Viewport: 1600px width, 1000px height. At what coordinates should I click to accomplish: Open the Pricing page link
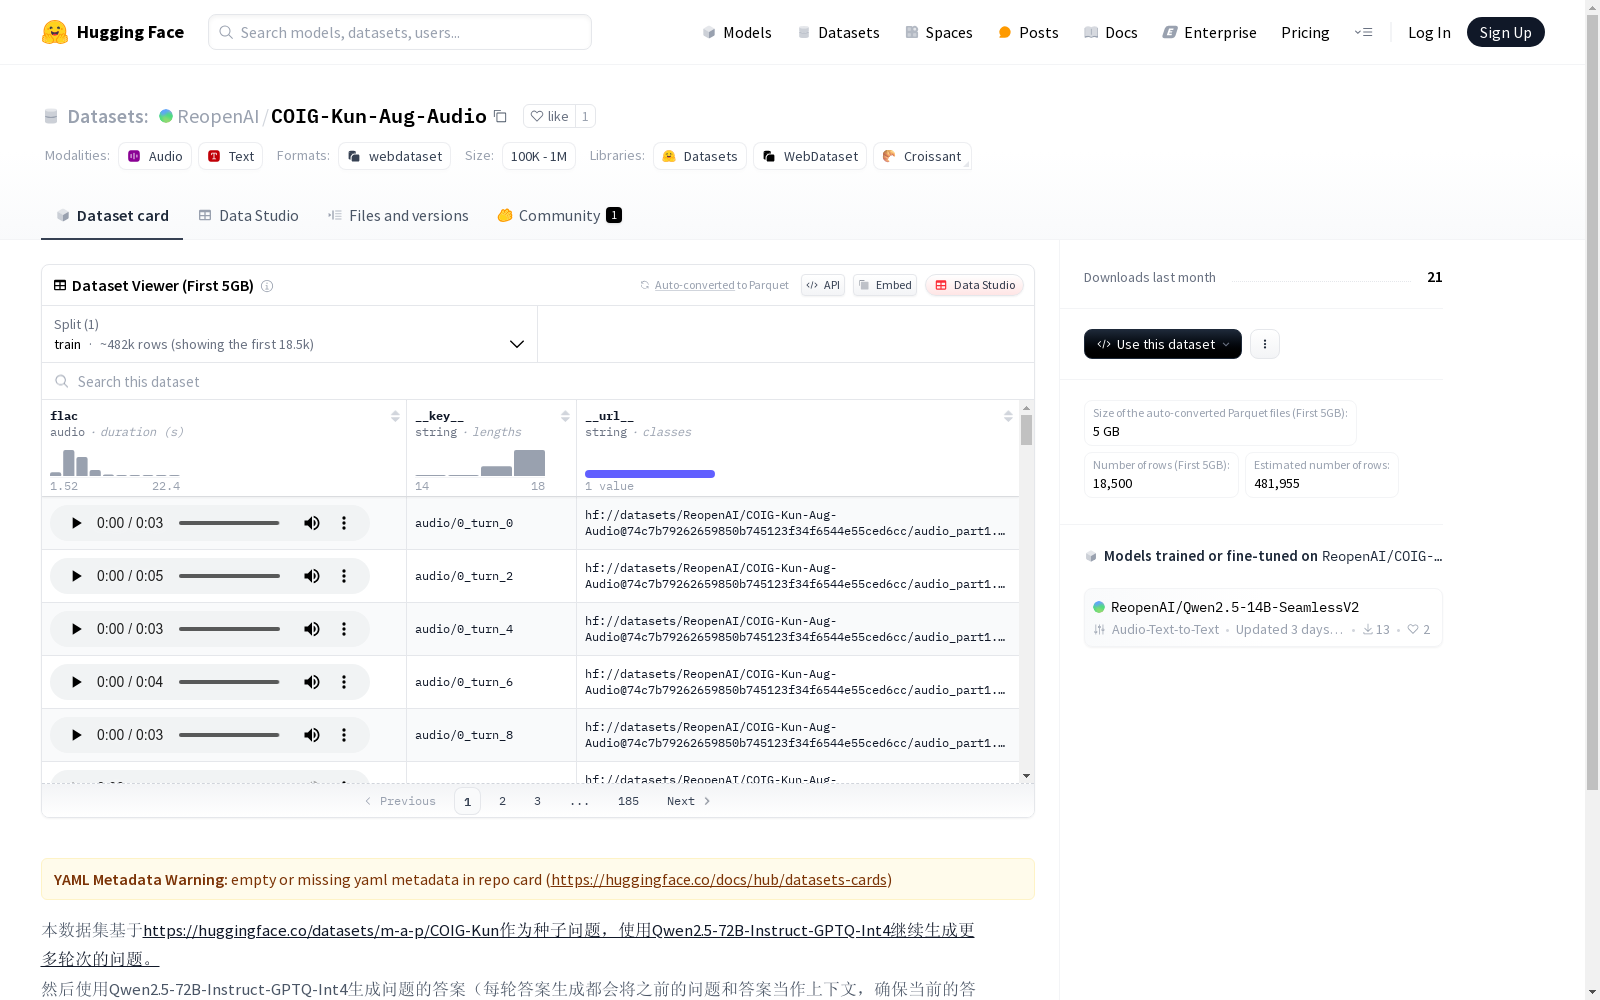point(1305,32)
